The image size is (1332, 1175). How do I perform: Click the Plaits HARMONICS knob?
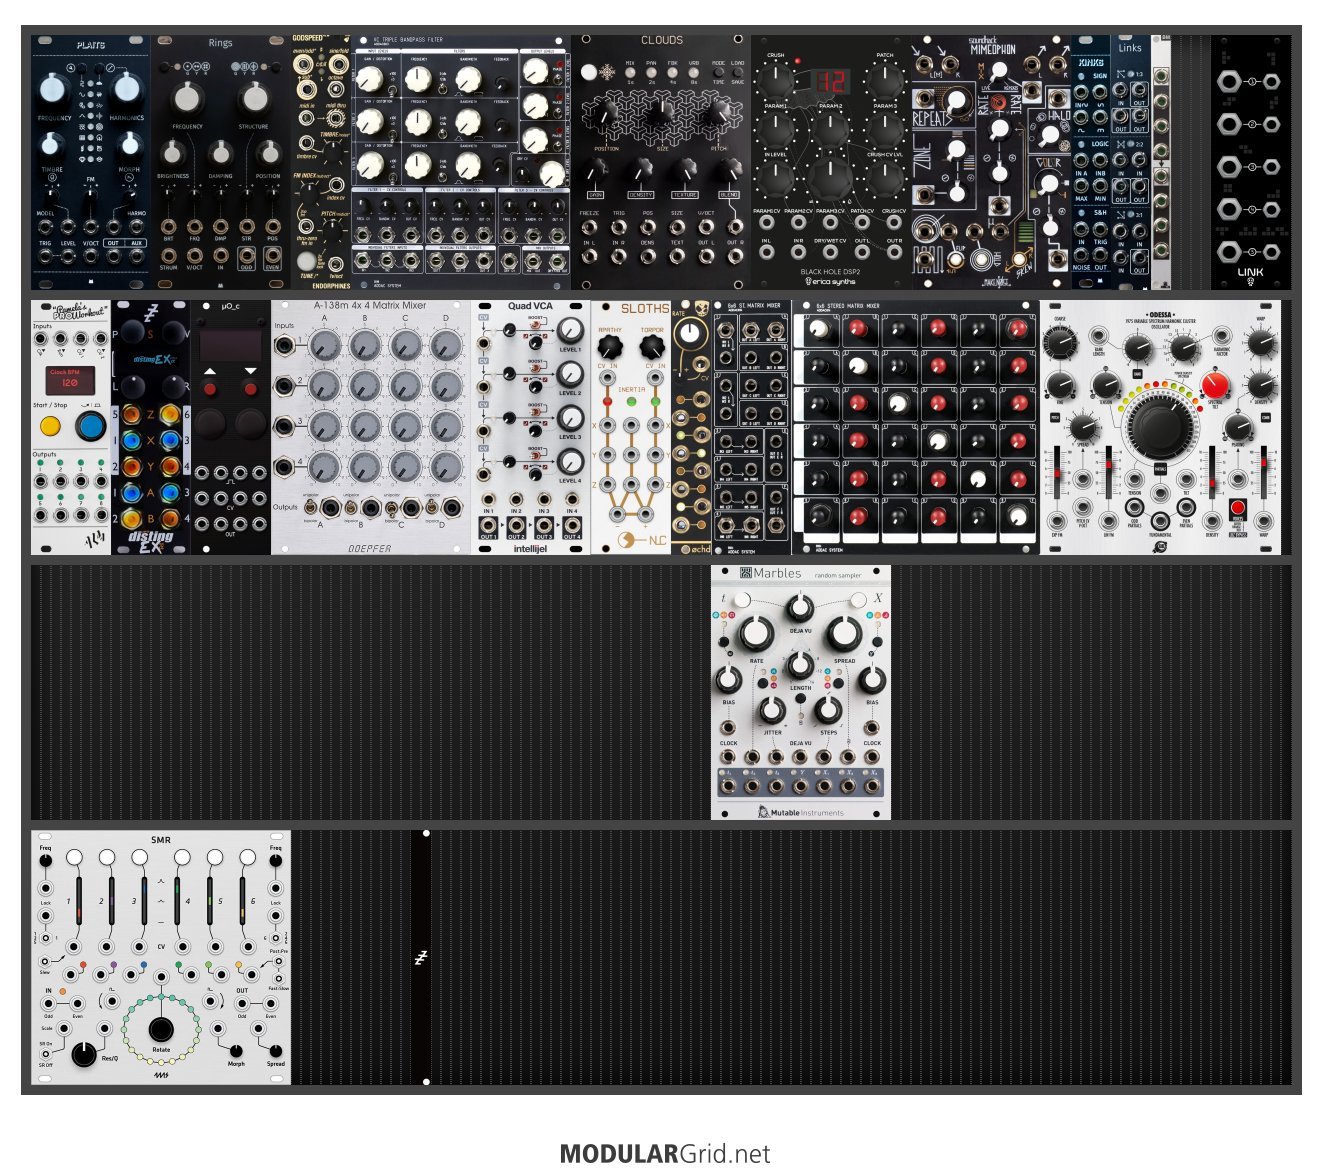126,90
